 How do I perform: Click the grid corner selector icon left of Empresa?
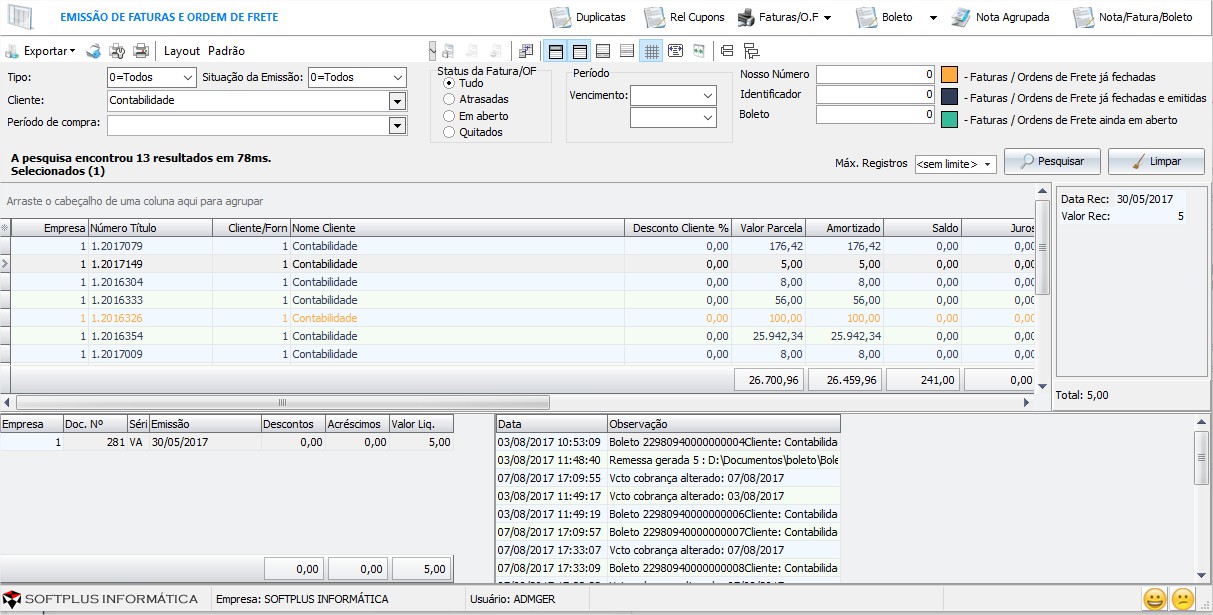5,228
